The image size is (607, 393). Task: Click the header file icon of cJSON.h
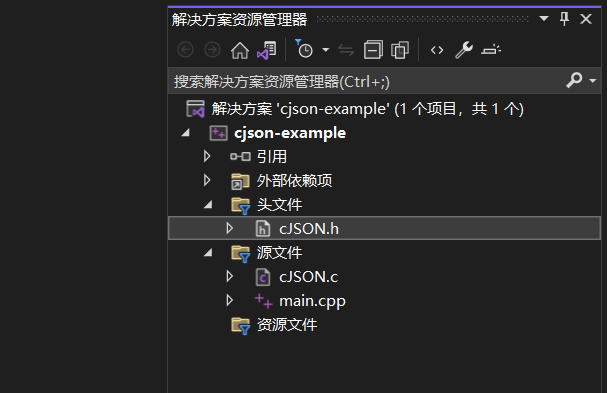pyautogui.click(x=263, y=228)
